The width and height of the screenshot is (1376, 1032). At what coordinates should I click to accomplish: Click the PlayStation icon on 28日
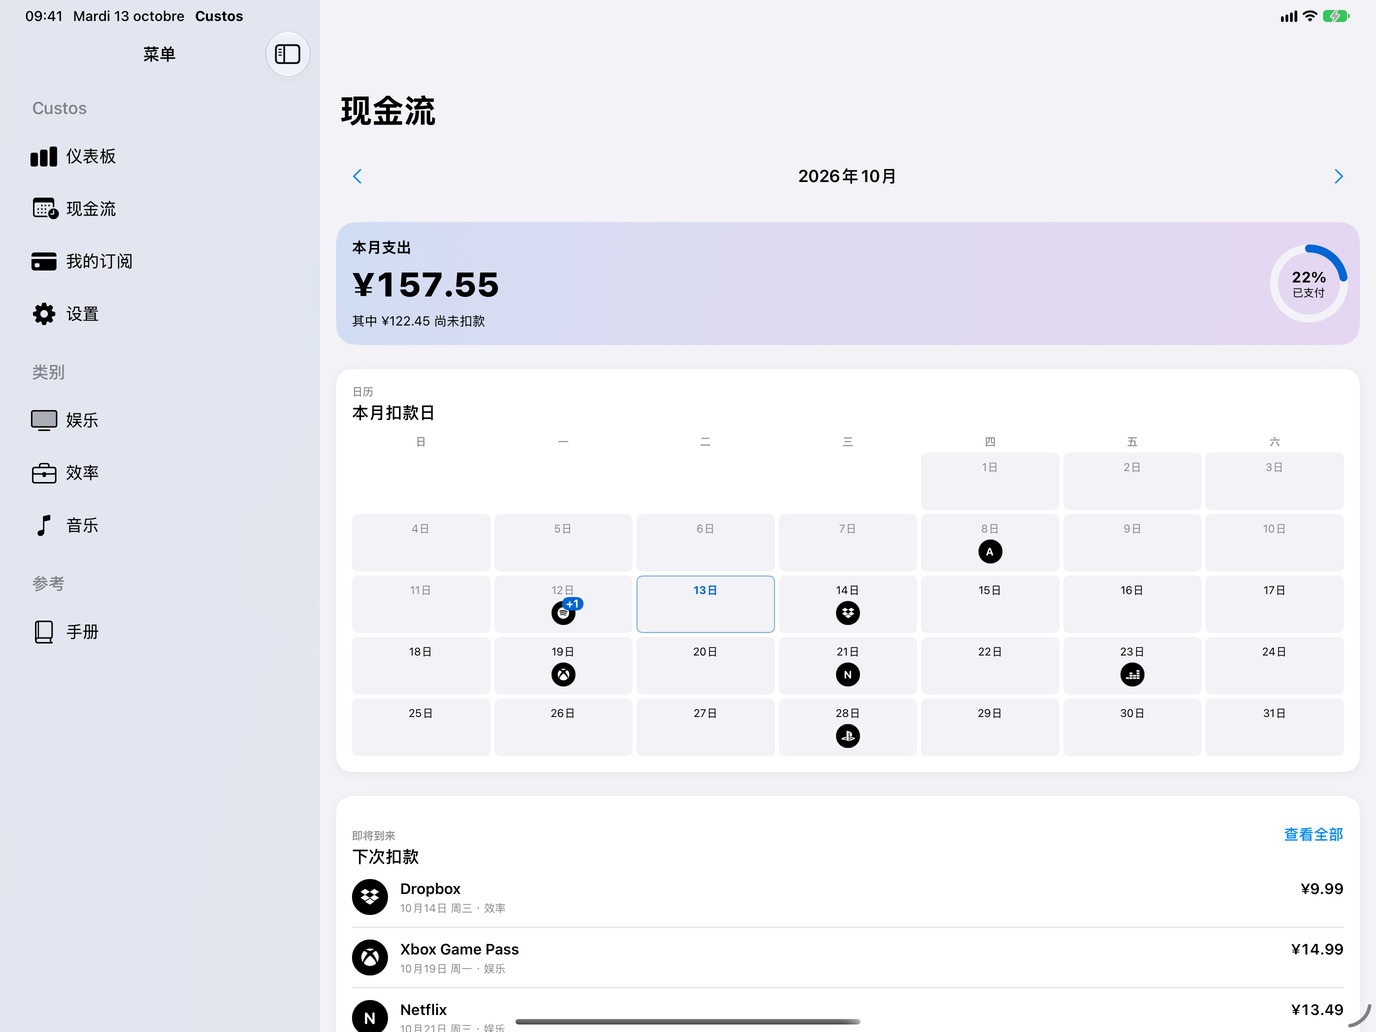pos(848,736)
